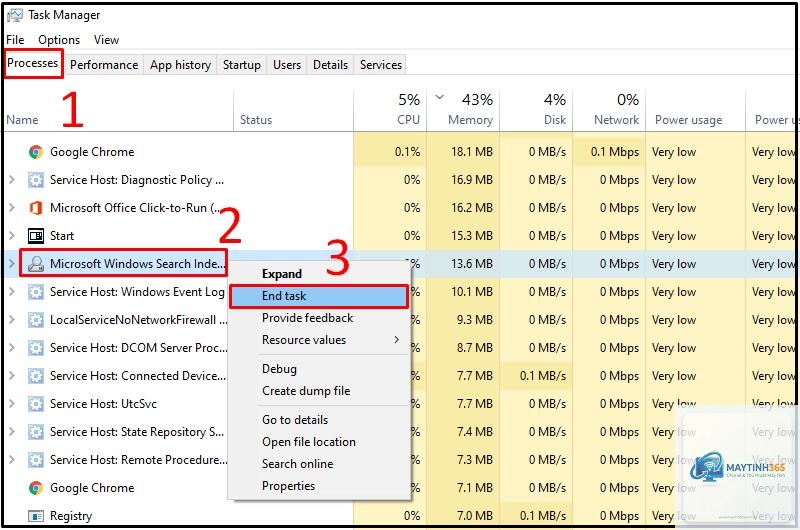800x530 pixels.
Task: Select Properties in the context menu
Action: pyautogui.click(x=319, y=486)
